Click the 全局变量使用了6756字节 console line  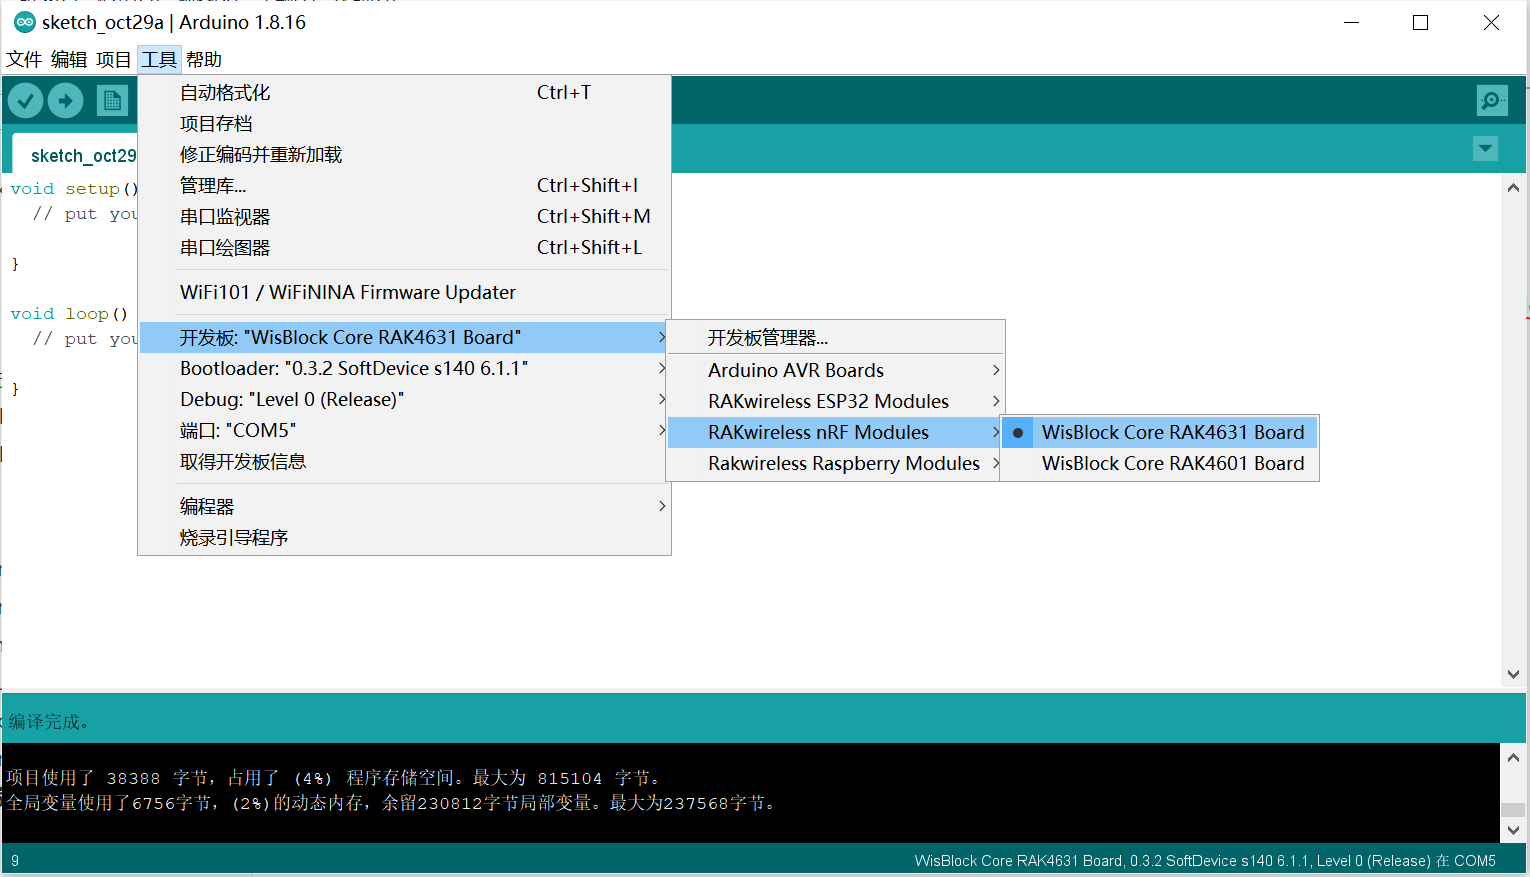(x=390, y=803)
